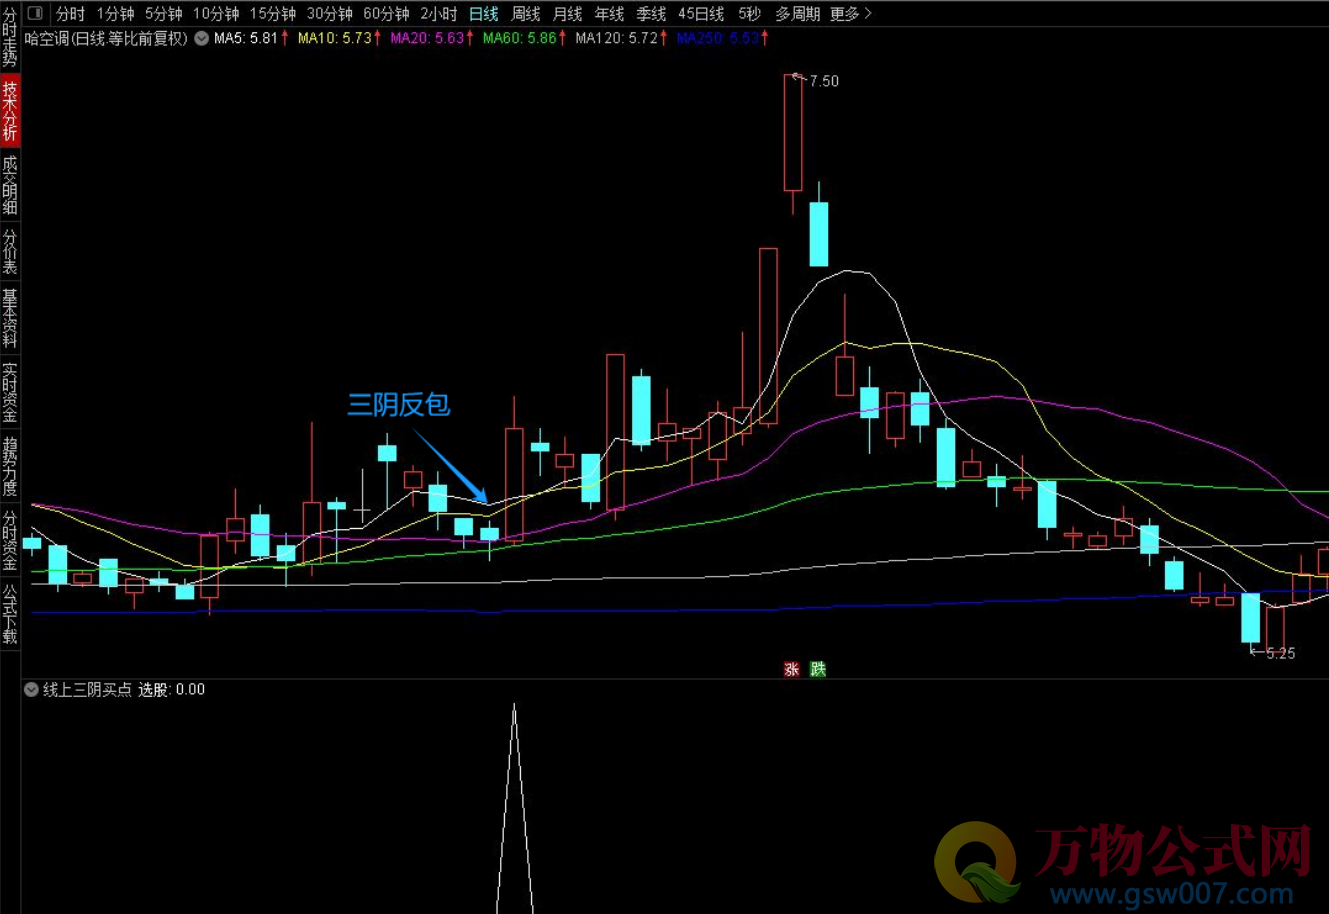Expand the 更多 more periods menu
The width and height of the screenshot is (1329, 914).
tap(851, 14)
